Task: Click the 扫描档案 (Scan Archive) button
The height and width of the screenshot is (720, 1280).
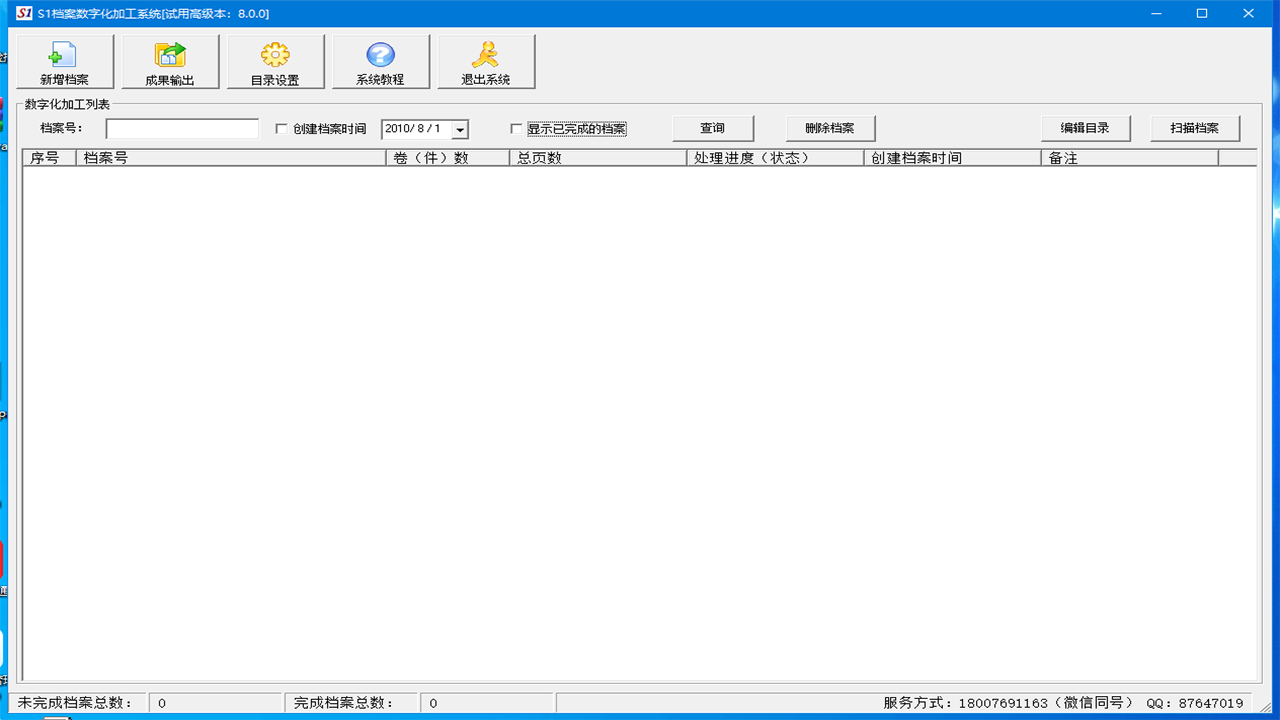Action: click(x=1194, y=128)
